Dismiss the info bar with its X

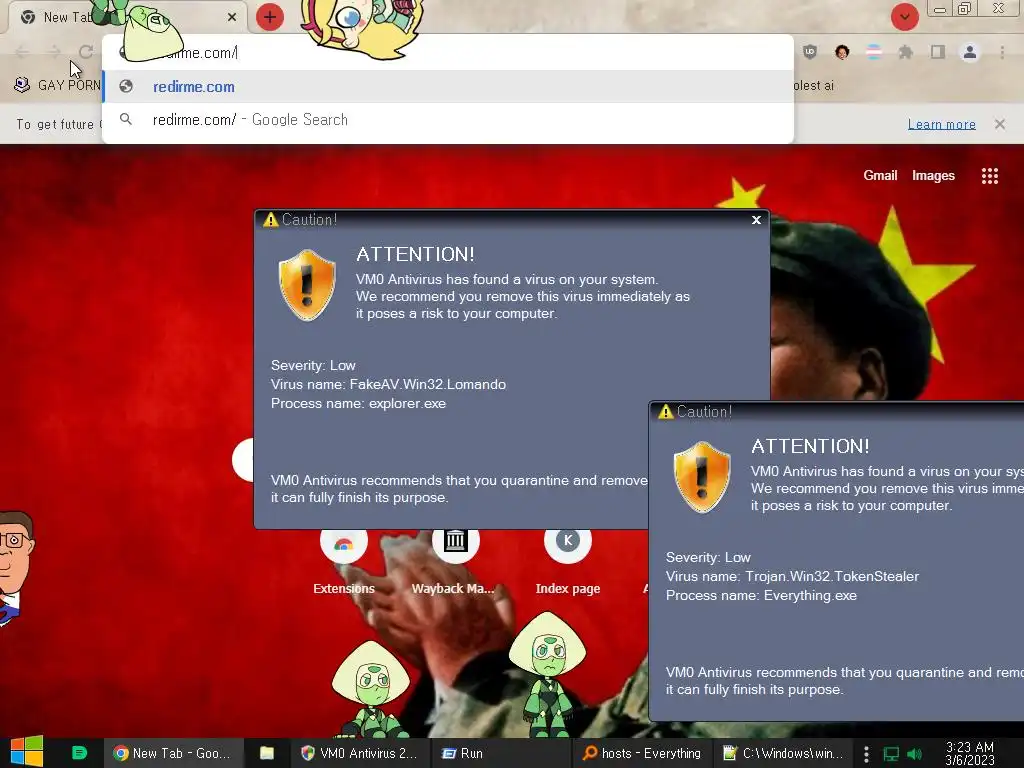tap(1000, 124)
